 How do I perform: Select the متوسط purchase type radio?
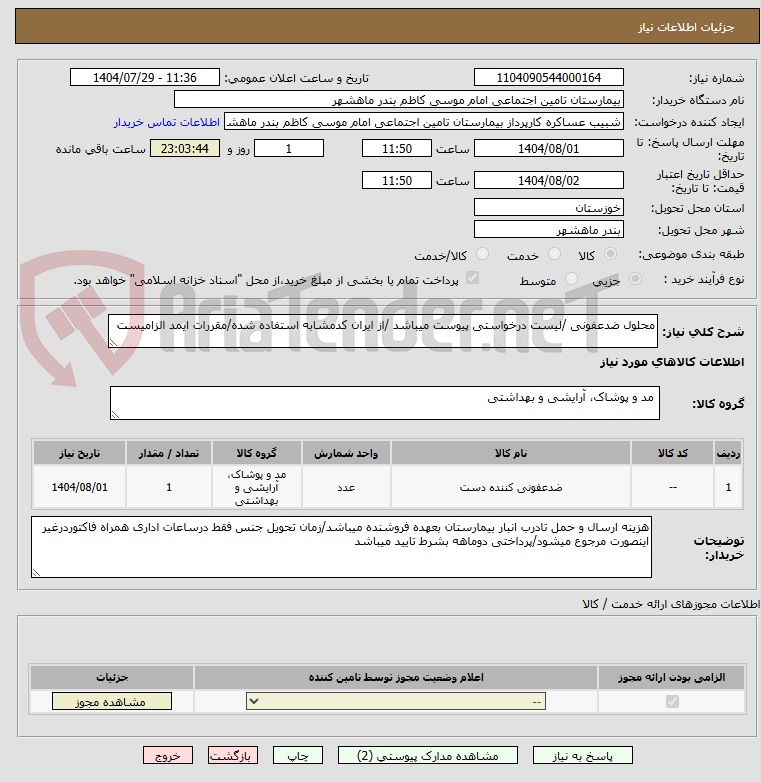[x=571, y=279]
